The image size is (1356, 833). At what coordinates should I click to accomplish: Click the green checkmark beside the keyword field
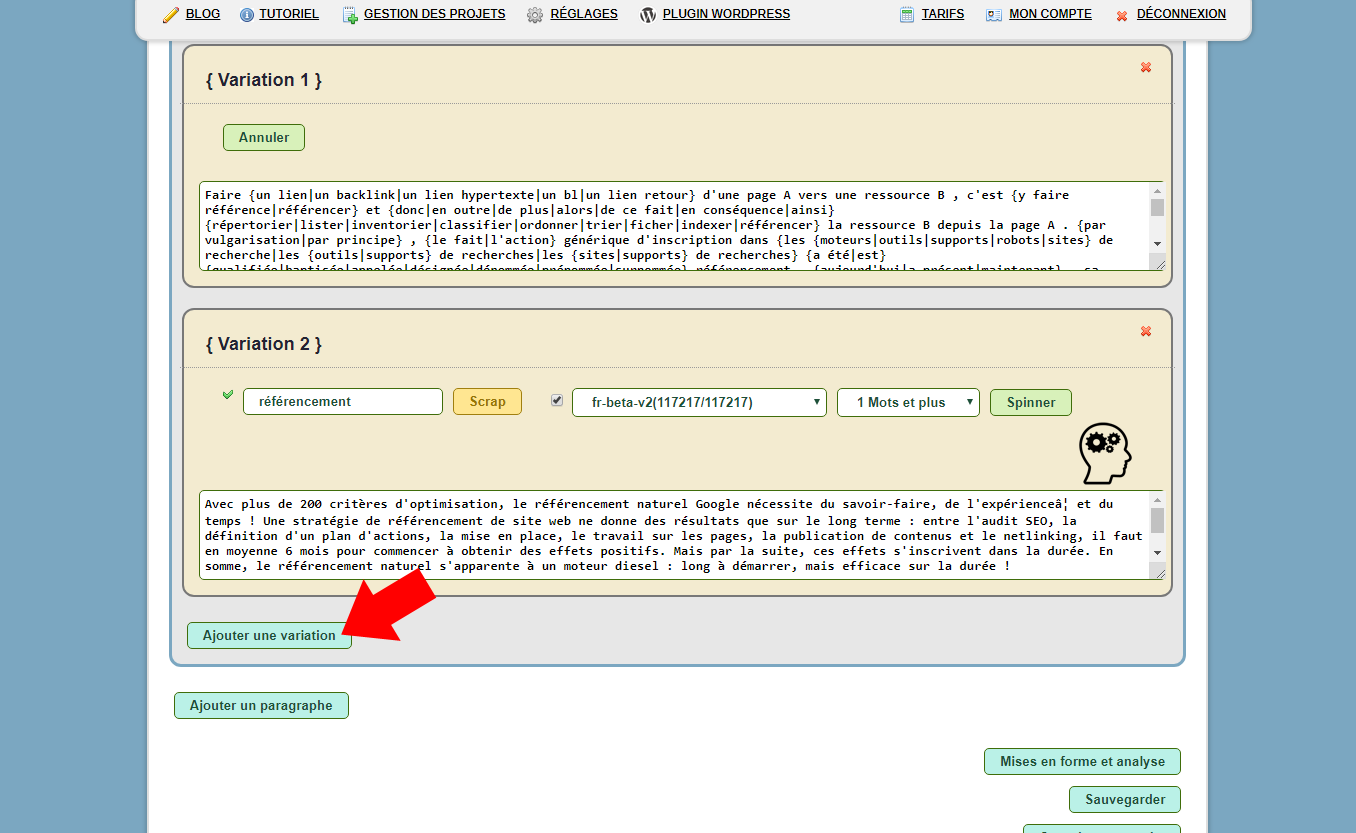pyautogui.click(x=228, y=395)
